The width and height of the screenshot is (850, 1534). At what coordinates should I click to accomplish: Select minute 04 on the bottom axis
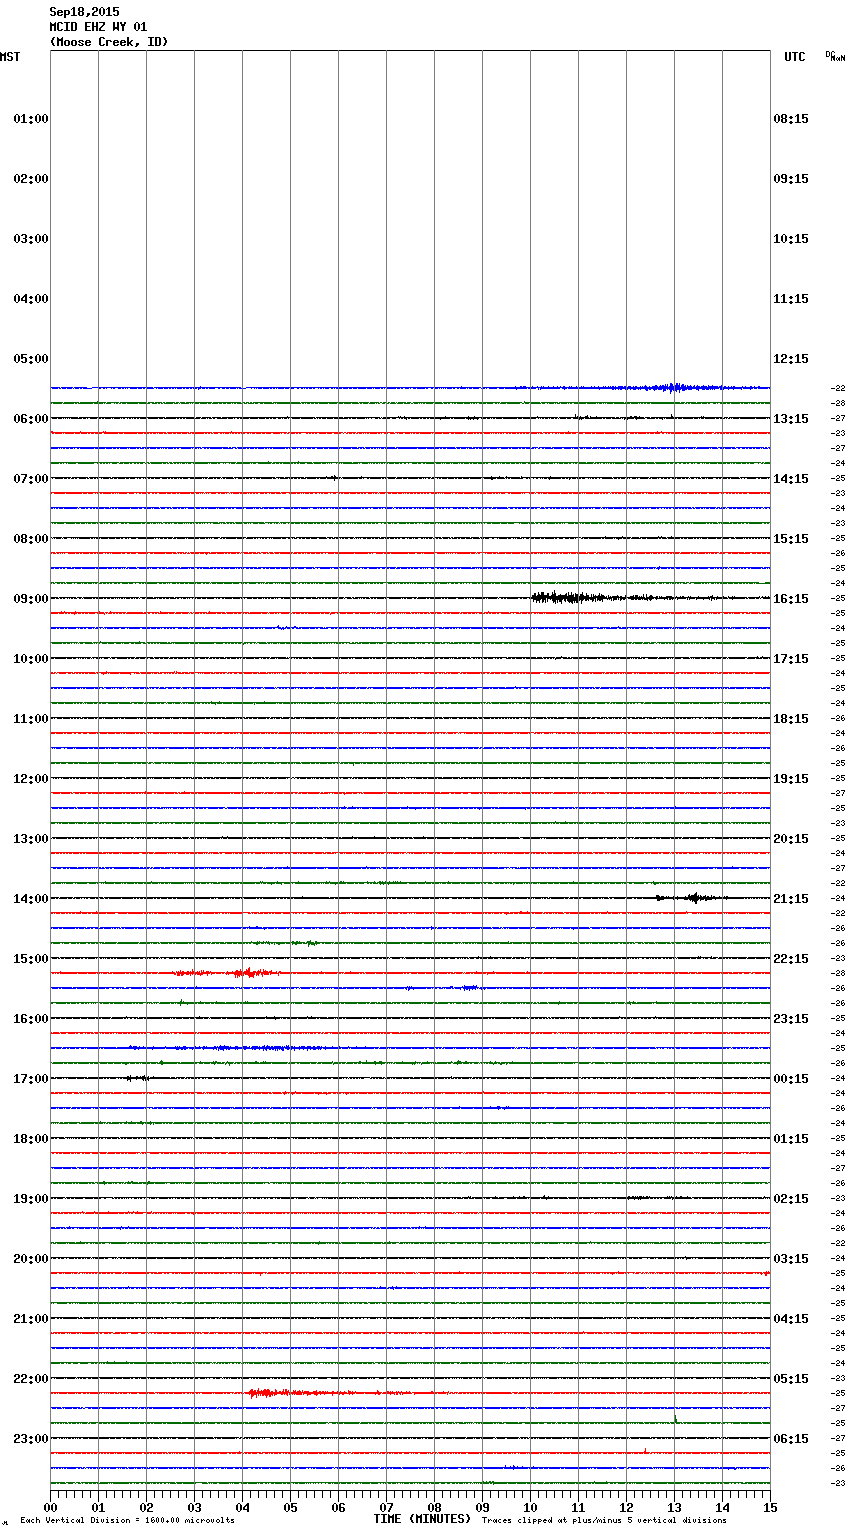tap(242, 1507)
